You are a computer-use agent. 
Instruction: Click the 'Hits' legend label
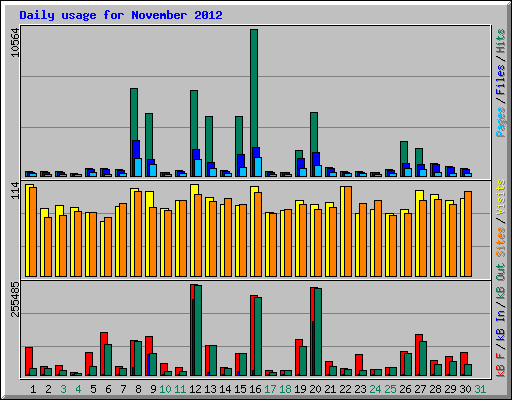(500, 41)
